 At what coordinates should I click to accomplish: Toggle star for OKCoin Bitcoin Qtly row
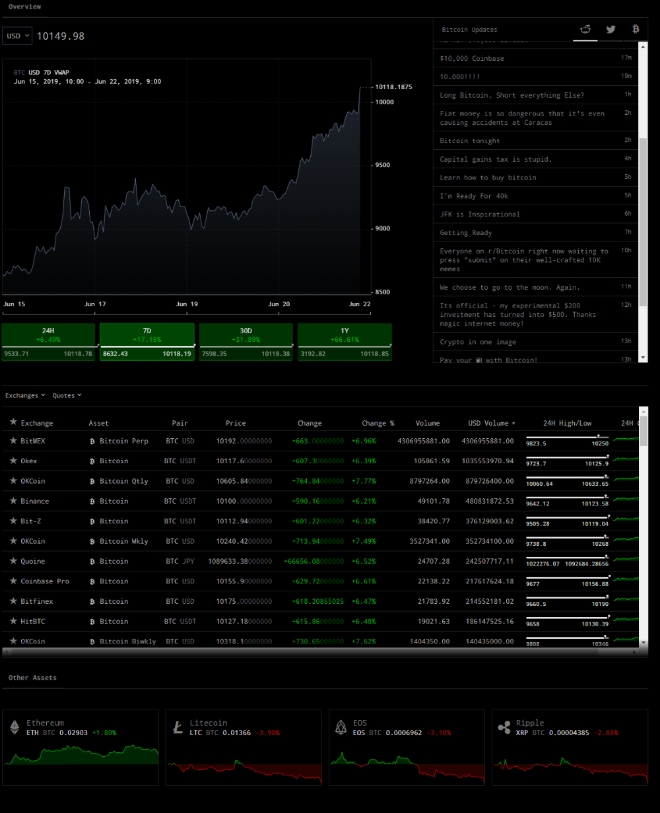pyautogui.click(x=13, y=481)
